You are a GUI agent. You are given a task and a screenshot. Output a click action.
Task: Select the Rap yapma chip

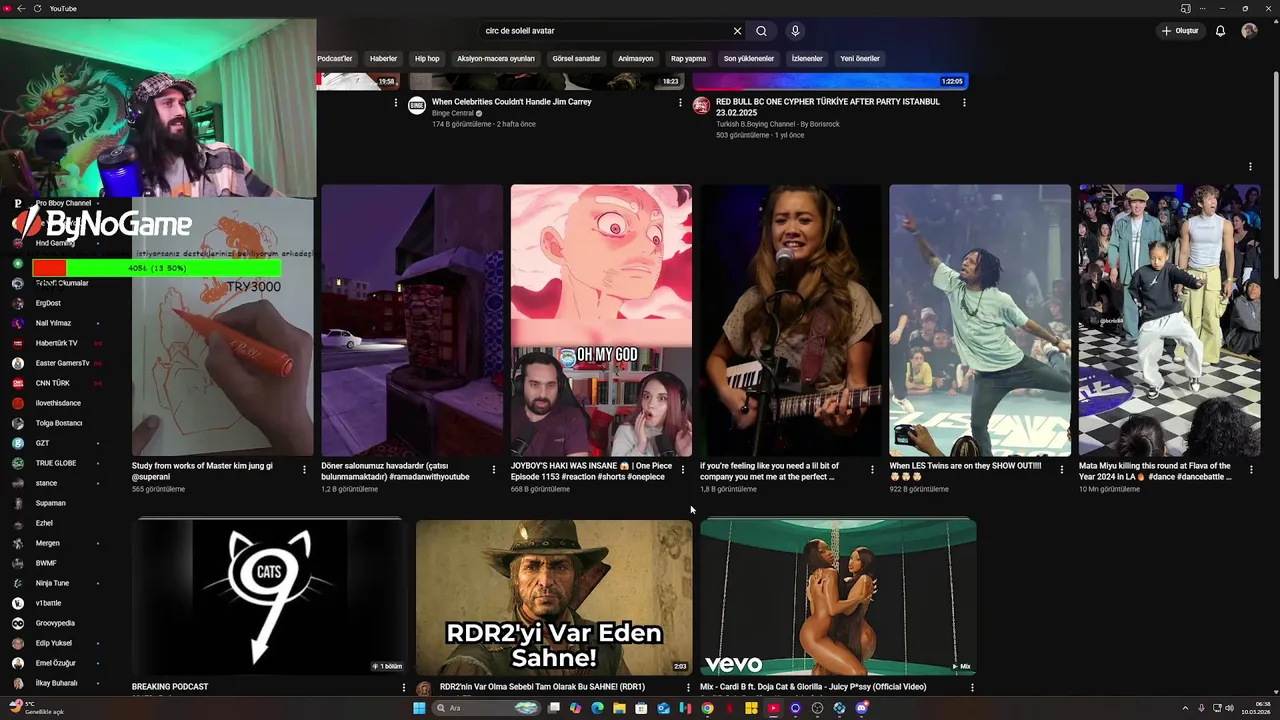688,58
